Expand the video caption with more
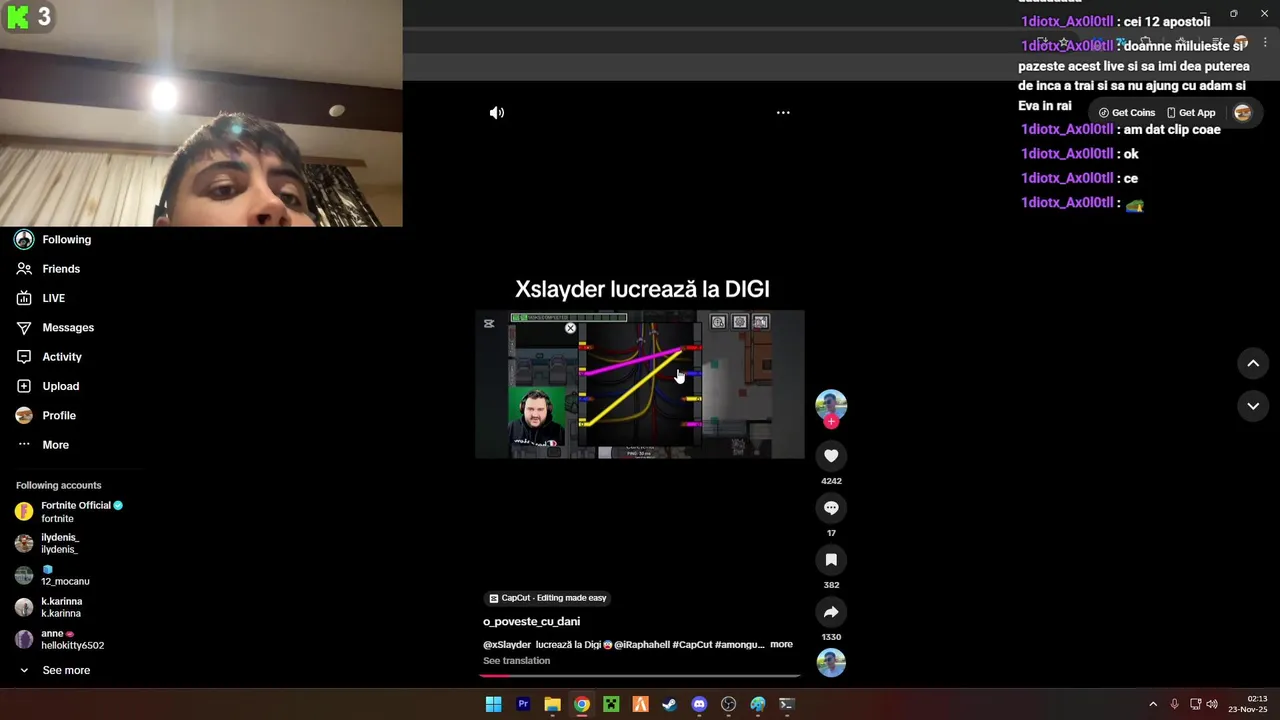The height and width of the screenshot is (720, 1280). (781, 645)
